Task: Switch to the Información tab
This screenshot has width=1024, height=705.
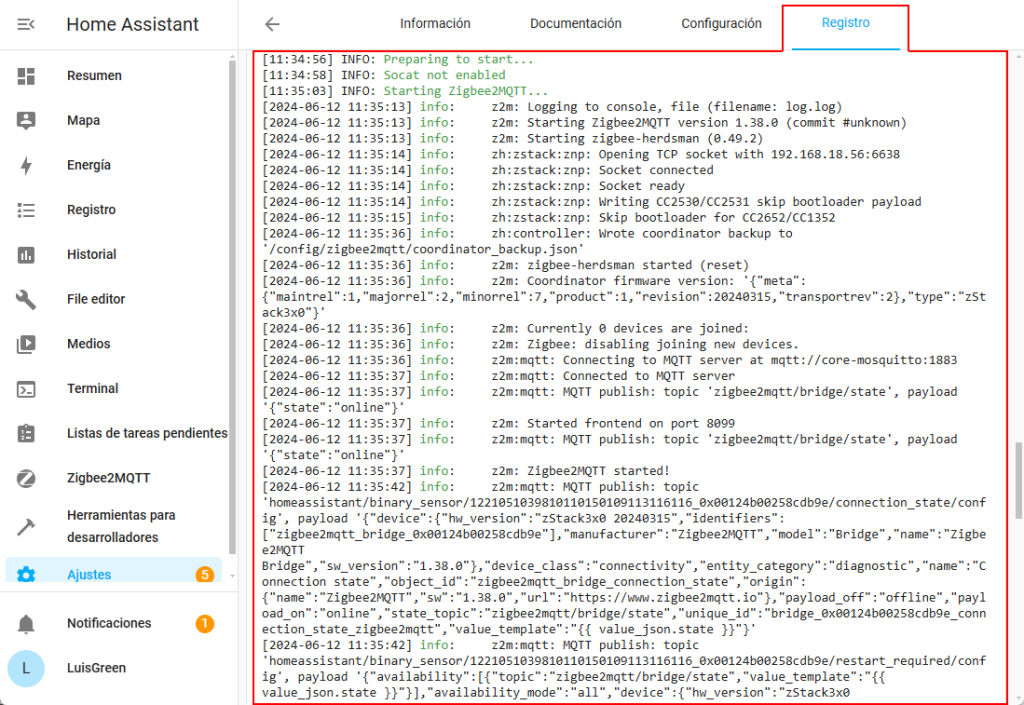Action: point(435,24)
